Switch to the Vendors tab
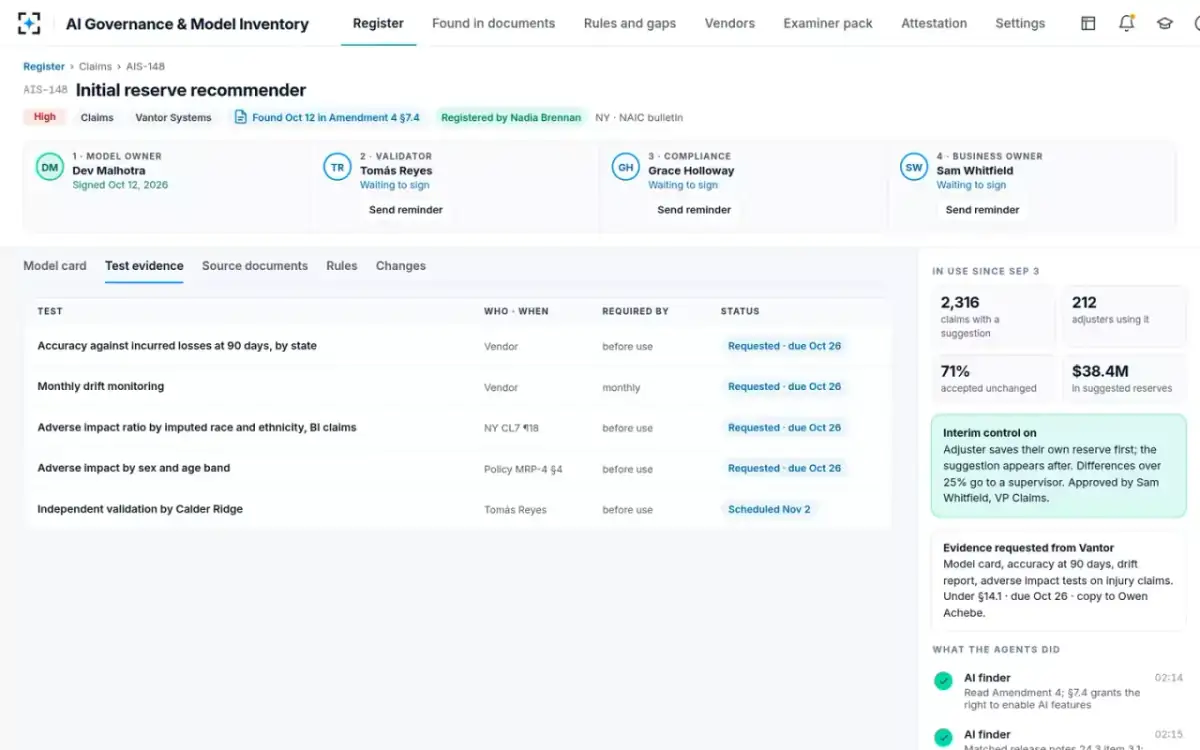The height and width of the screenshot is (750, 1200). click(x=730, y=23)
